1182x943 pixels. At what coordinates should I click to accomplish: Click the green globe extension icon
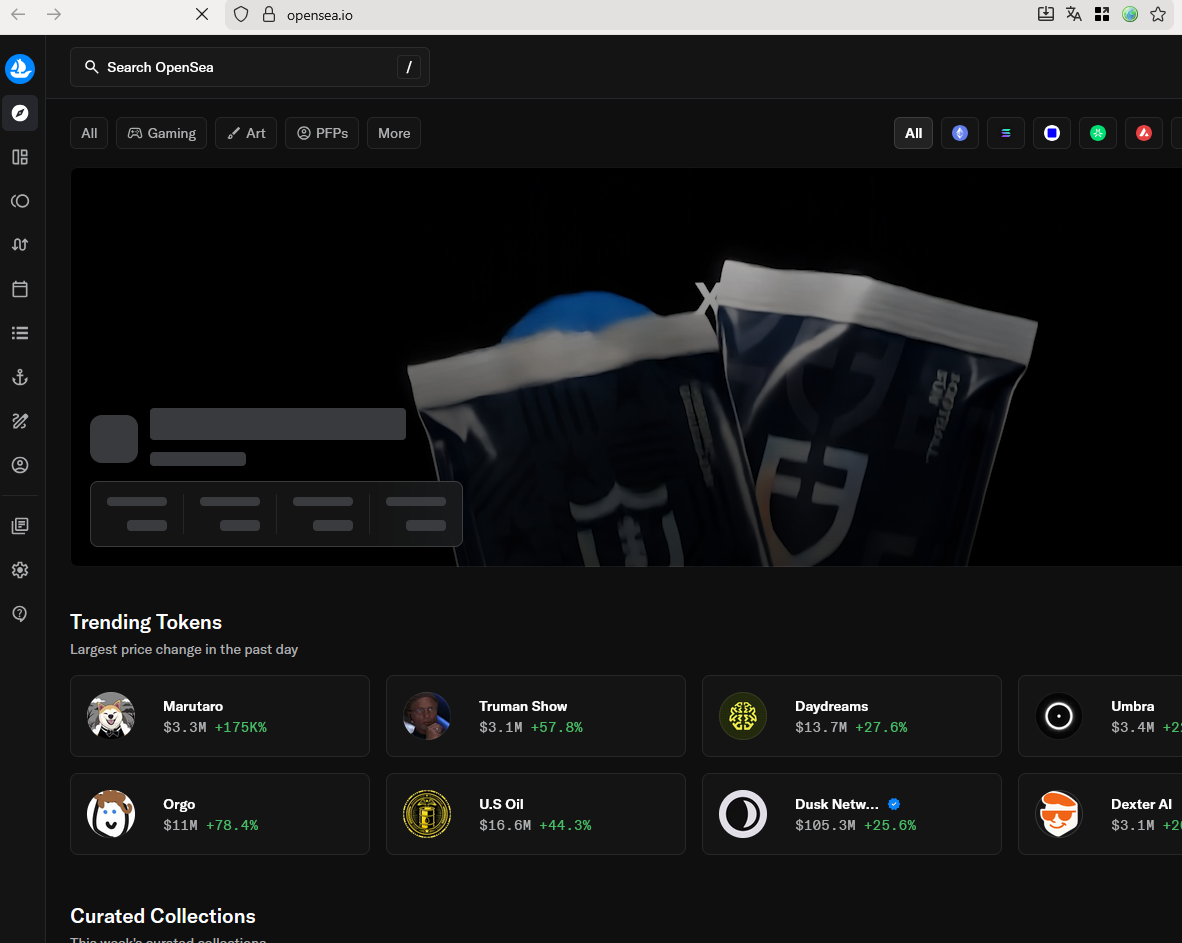[1129, 14]
